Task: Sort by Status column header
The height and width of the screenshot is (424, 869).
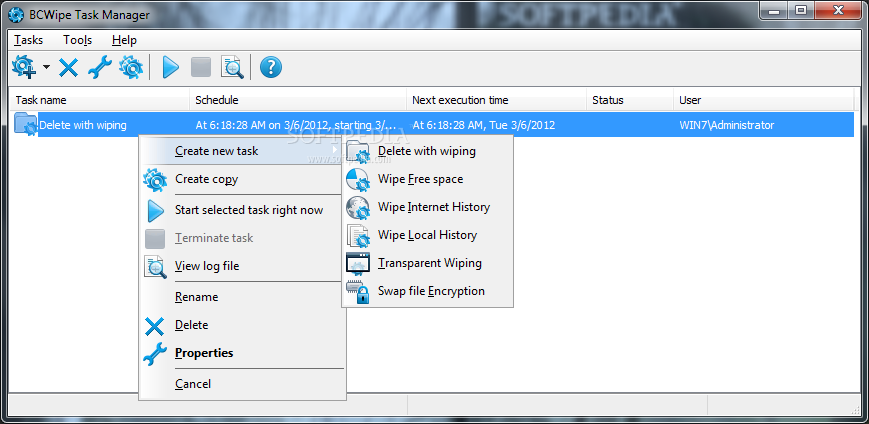Action: pos(630,100)
